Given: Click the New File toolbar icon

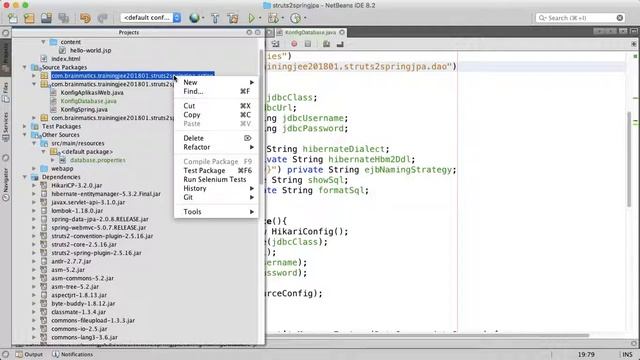Looking at the screenshot, I should pyautogui.click(x=13, y=18).
